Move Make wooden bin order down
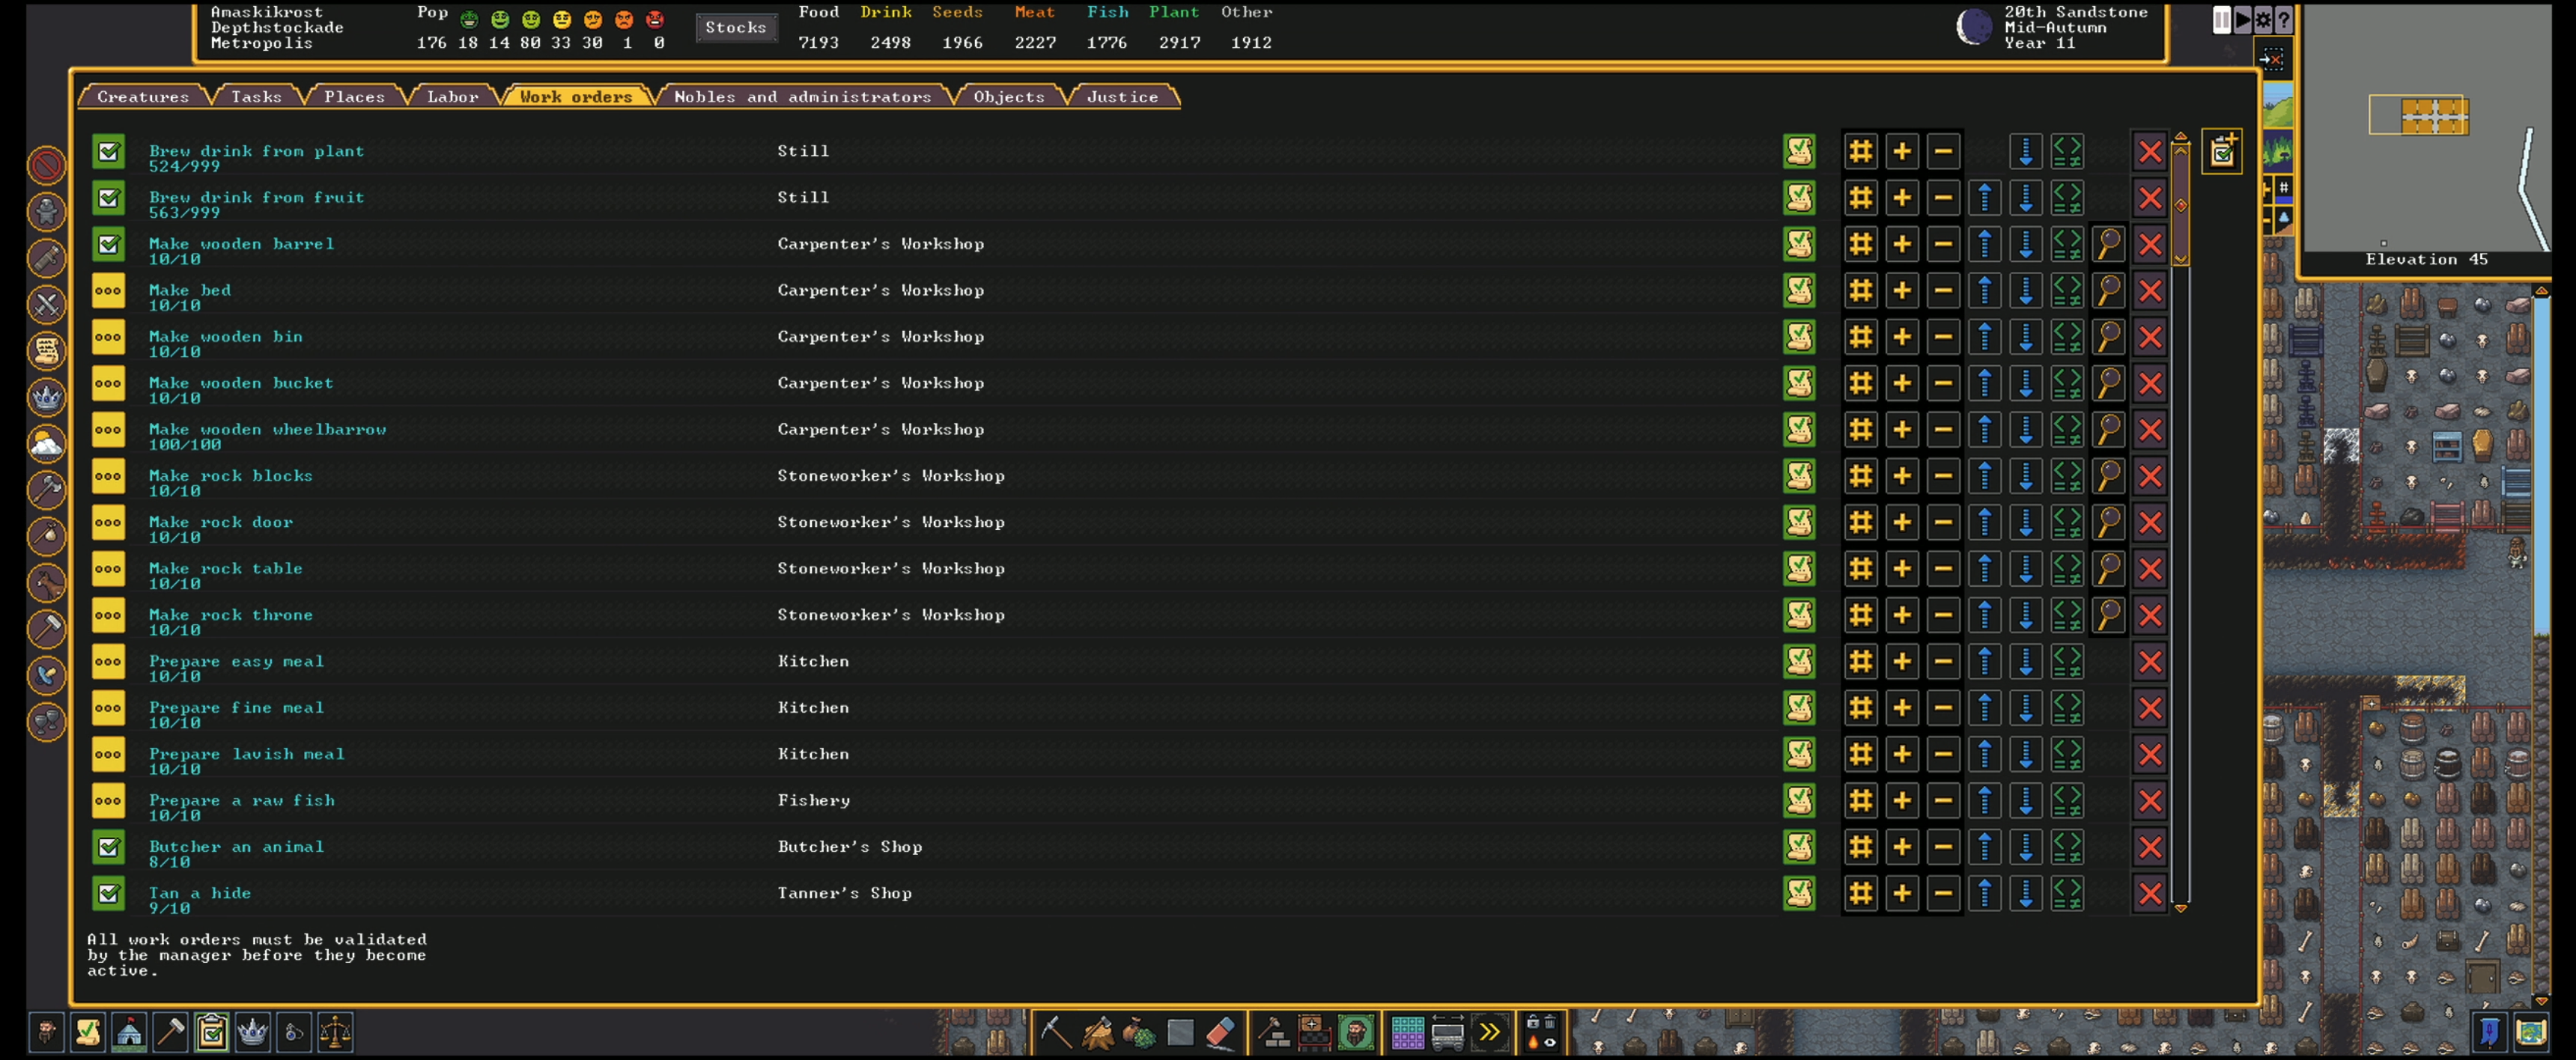 pos(2025,337)
